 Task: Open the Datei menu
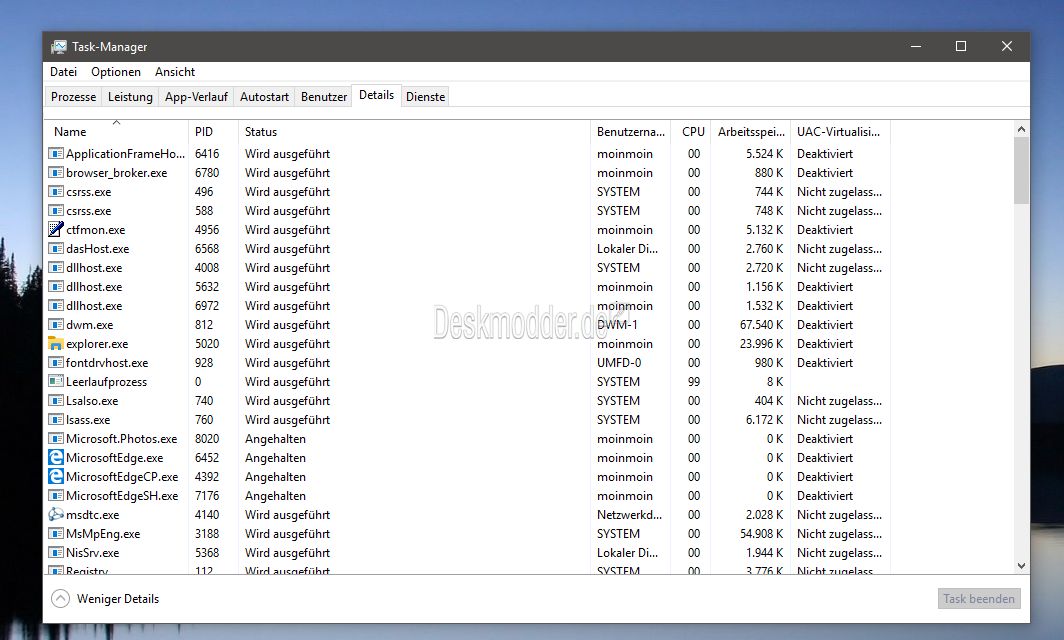coord(63,72)
